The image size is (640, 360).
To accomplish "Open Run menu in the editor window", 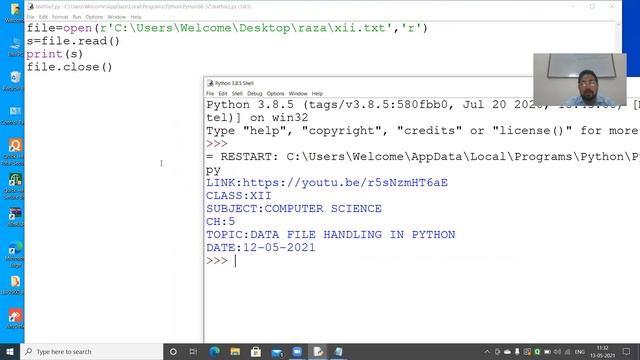I will [x=77, y=17].
